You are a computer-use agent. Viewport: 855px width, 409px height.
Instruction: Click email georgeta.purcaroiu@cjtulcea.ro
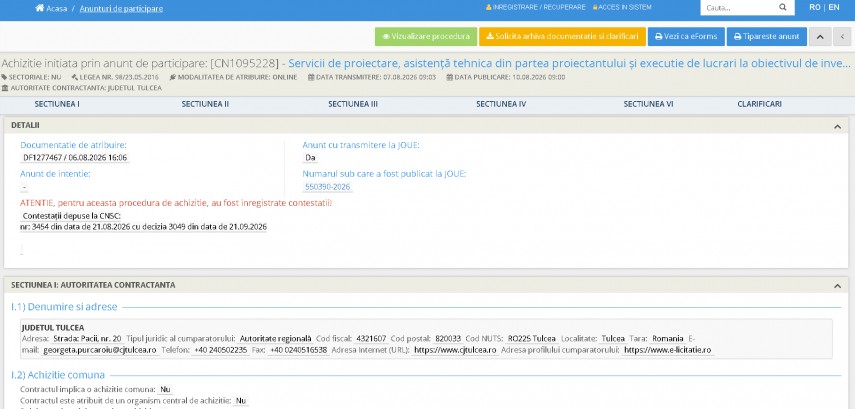100,350
